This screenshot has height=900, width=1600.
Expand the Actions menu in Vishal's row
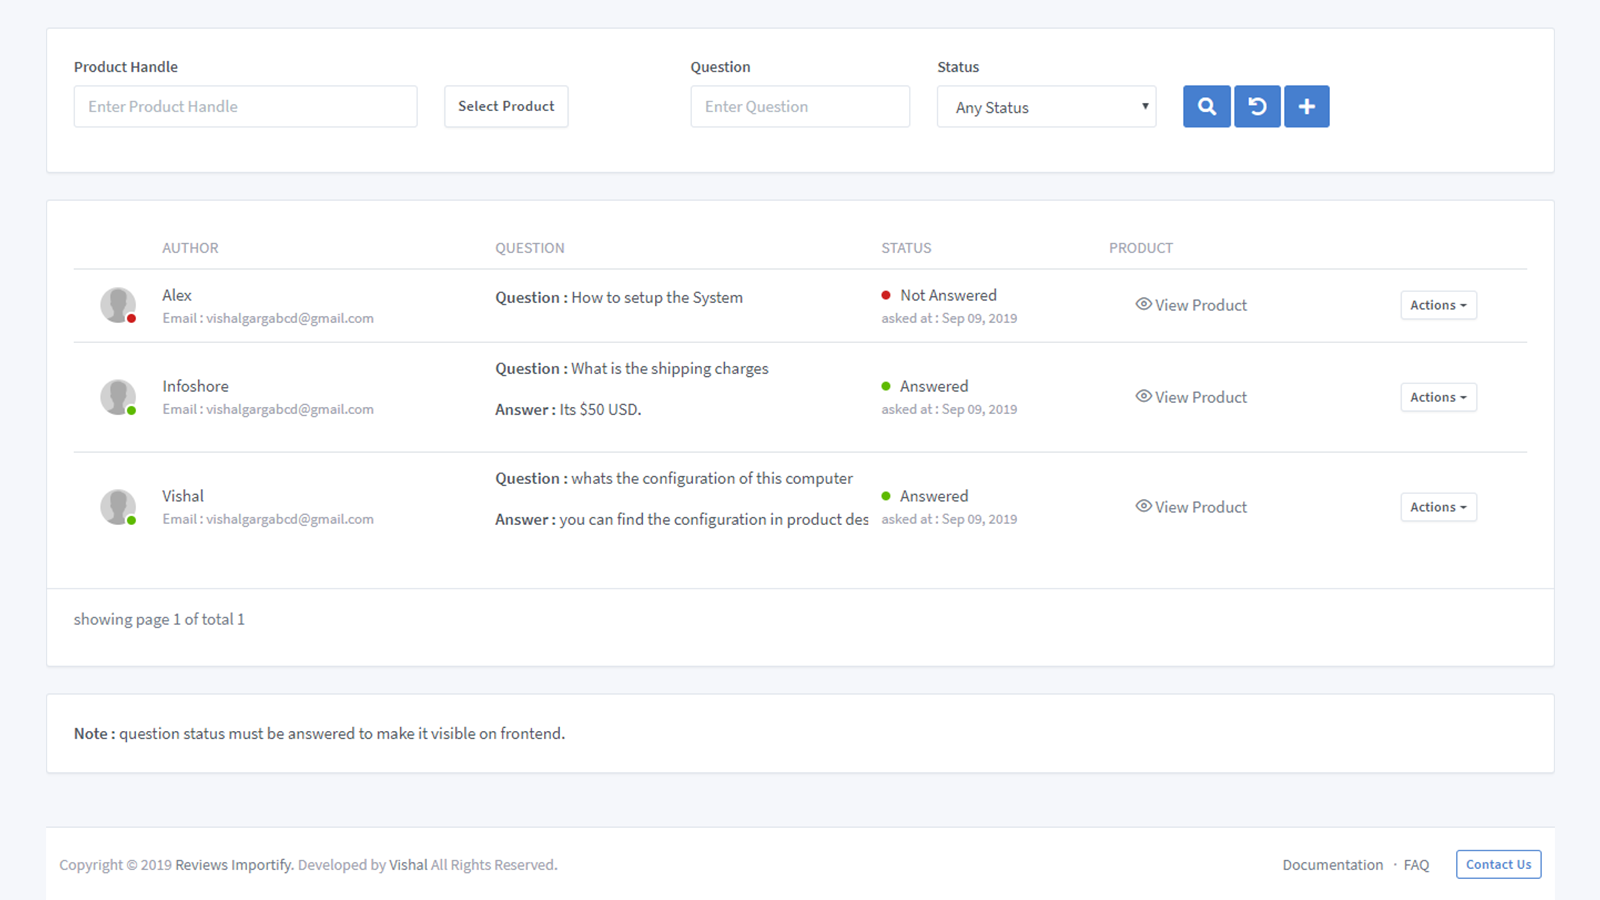(x=1438, y=507)
